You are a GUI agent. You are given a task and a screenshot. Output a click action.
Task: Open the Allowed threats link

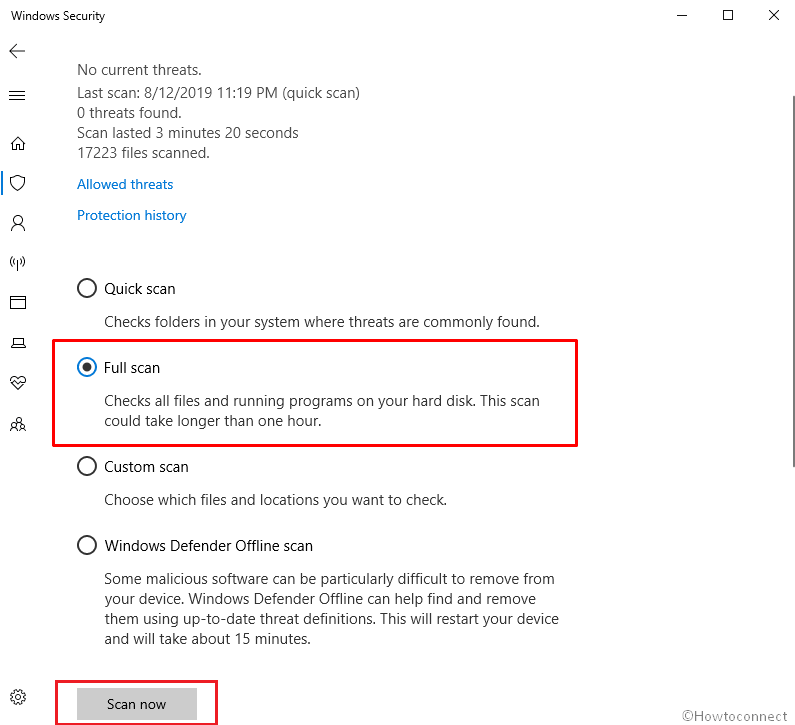125,185
